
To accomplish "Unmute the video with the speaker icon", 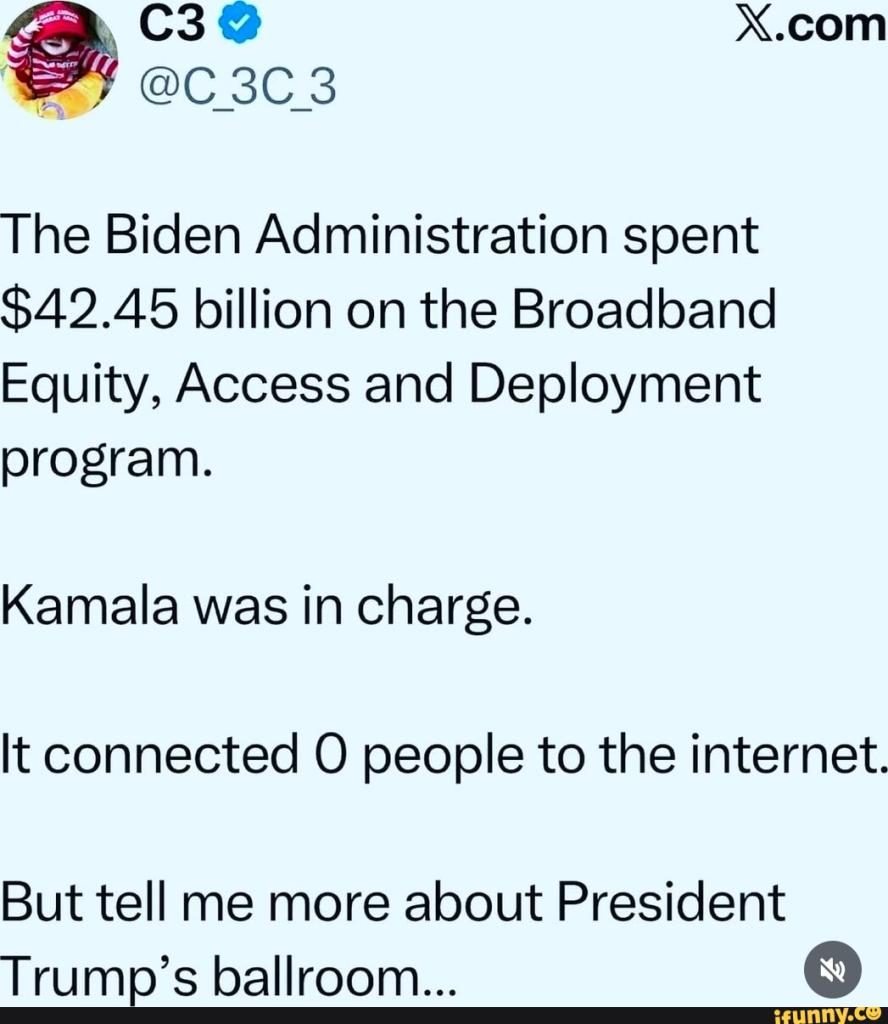I will click(x=832, y=969).
